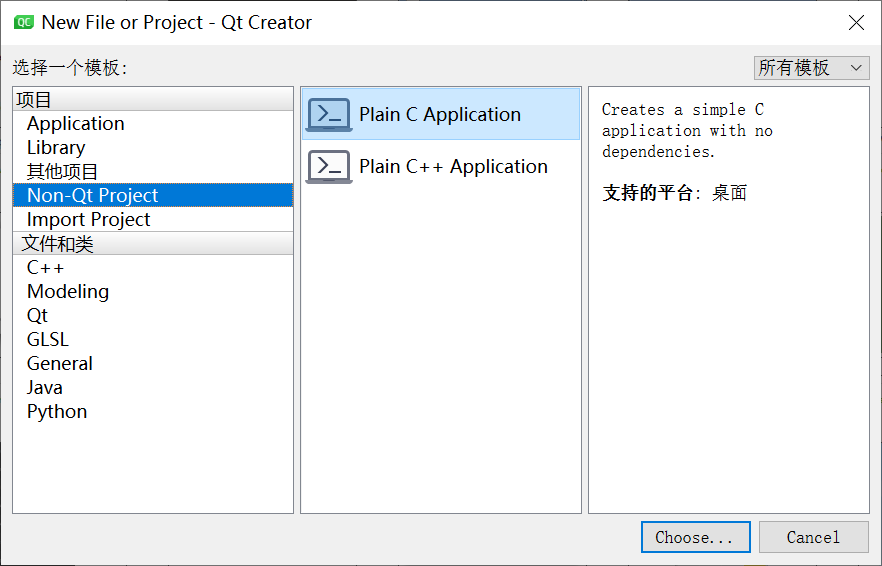882x566 pixels.
Task: Click the Plain C++ Application terminal icon
Action: click(329, 166)
